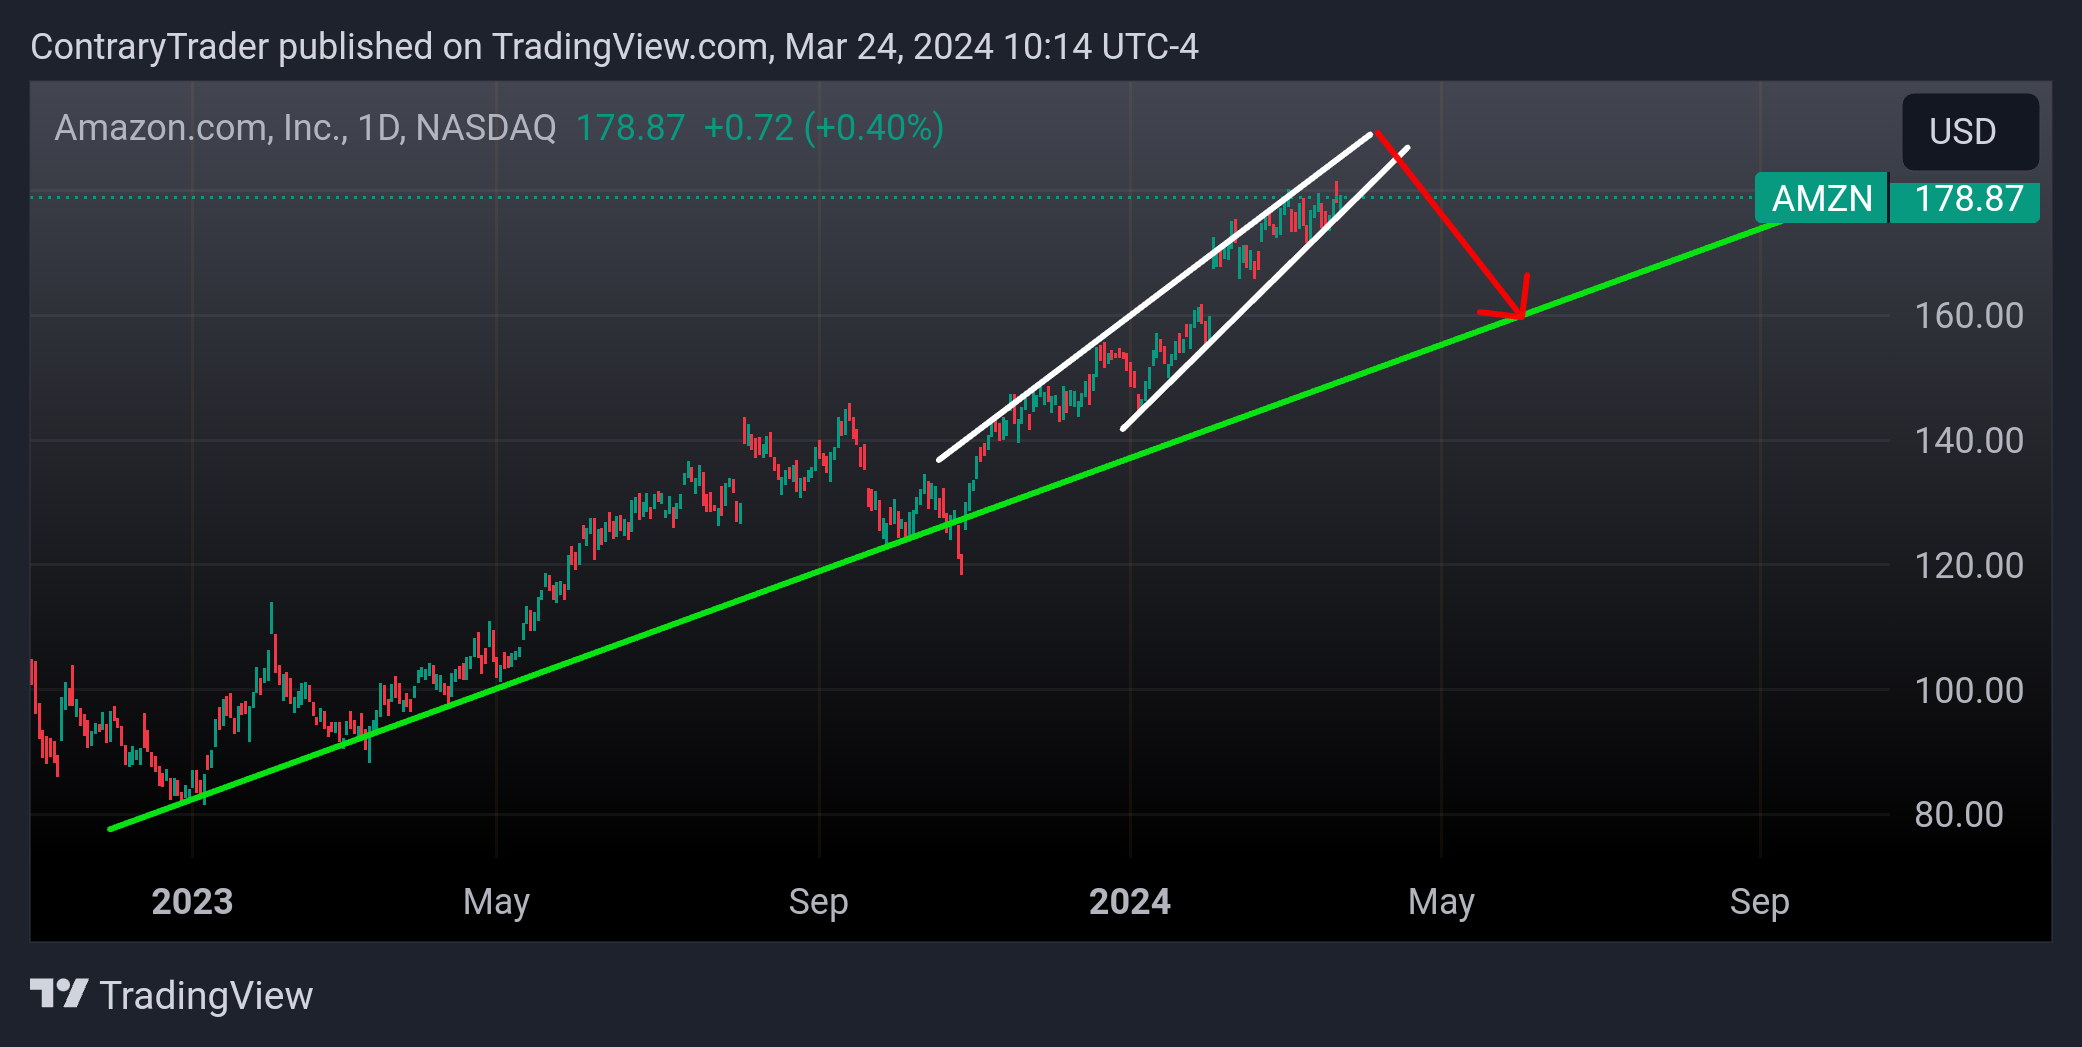This screenshot has height=1047, width=2082.
Task: Click the 140.00 price axis label
Action: point(1968,441)
